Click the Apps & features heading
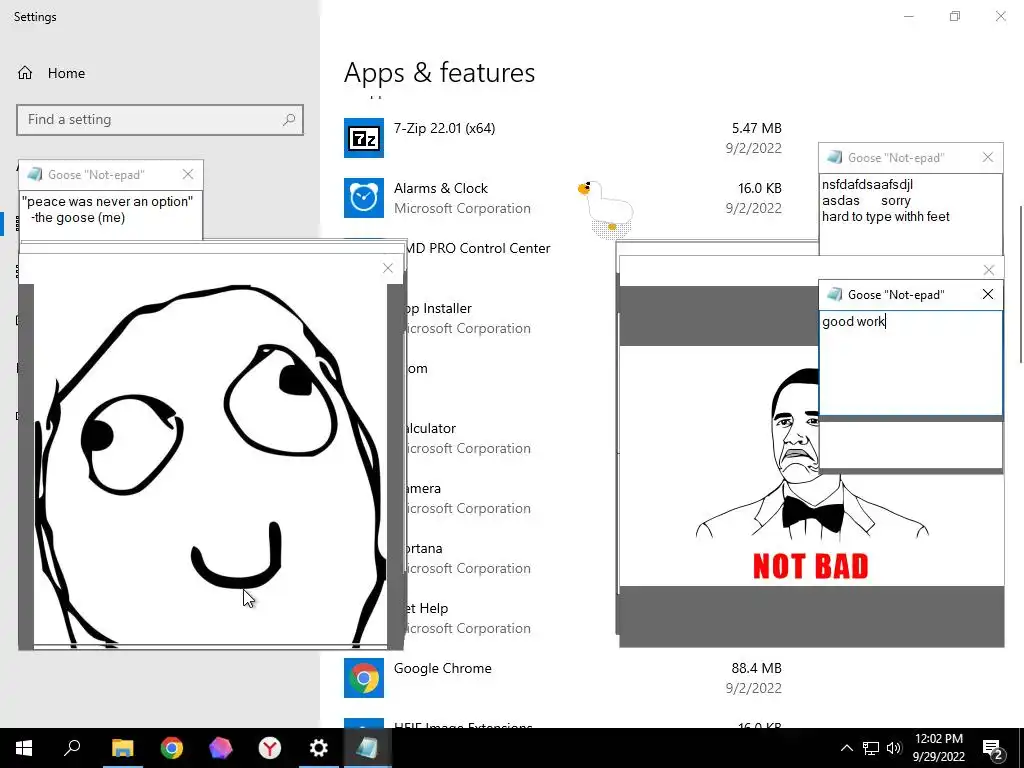Screen dimensions: 1024x768 (440, 72)
